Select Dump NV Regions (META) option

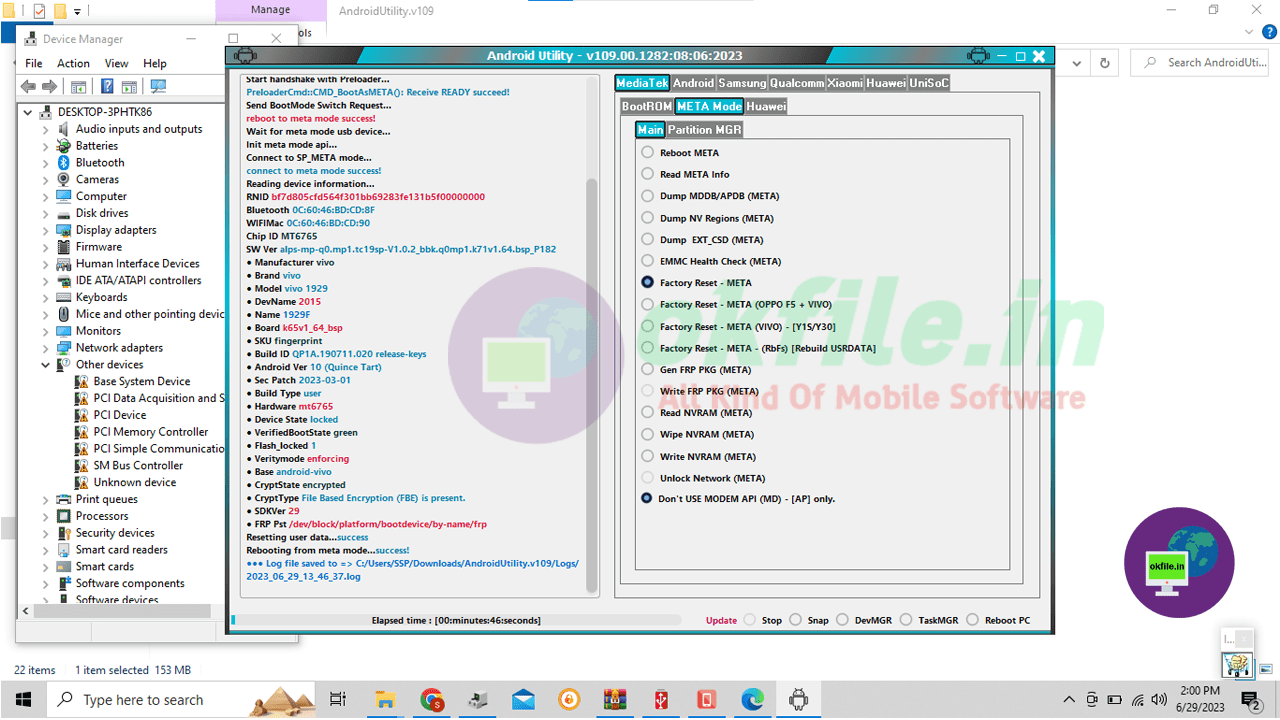tap(648, 218)
